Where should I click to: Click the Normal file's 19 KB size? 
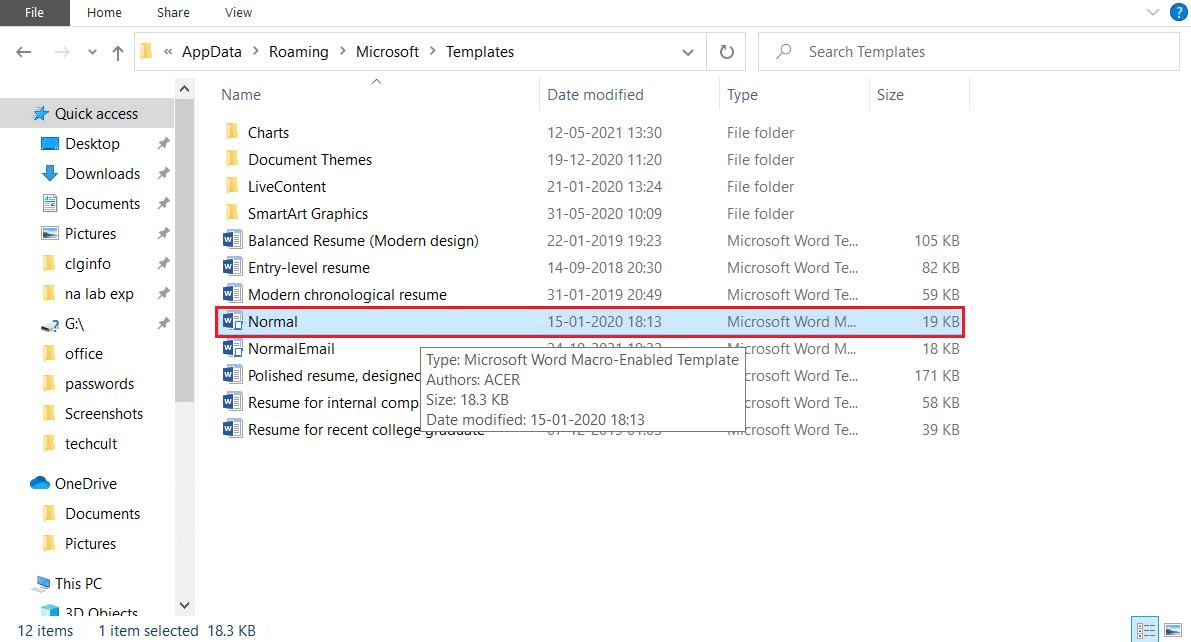(940, 321)
